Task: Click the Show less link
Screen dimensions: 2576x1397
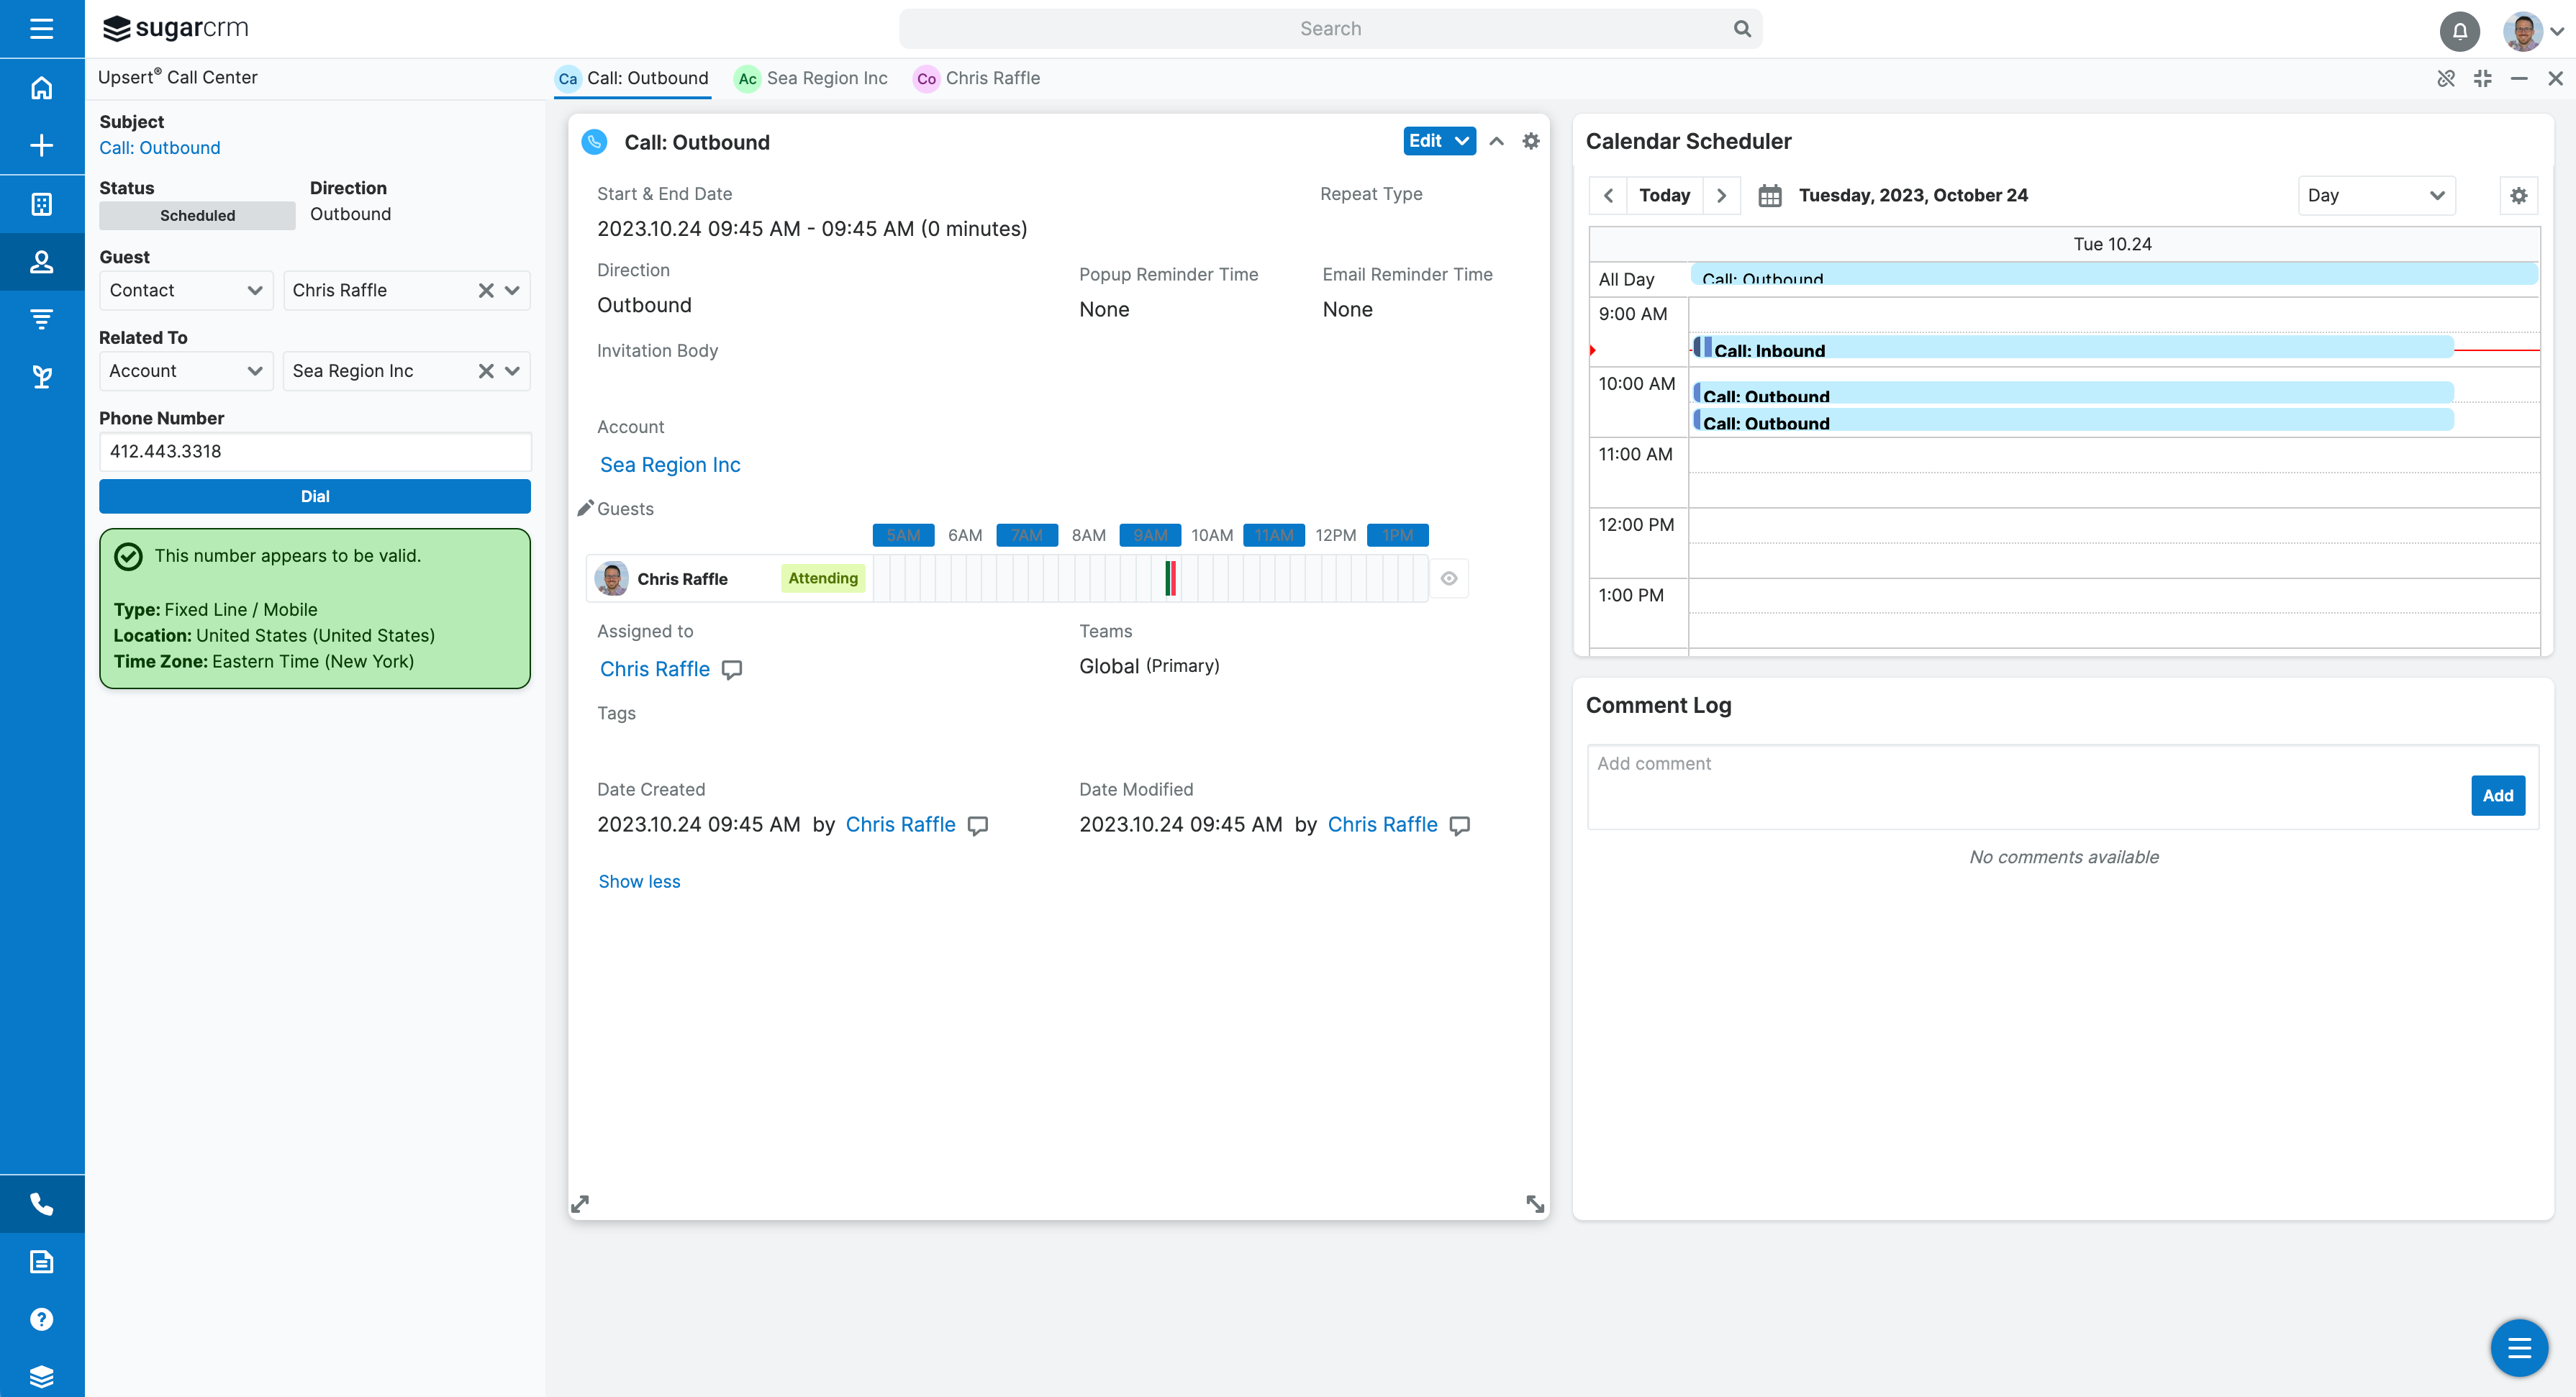Action: coord(639,881)
